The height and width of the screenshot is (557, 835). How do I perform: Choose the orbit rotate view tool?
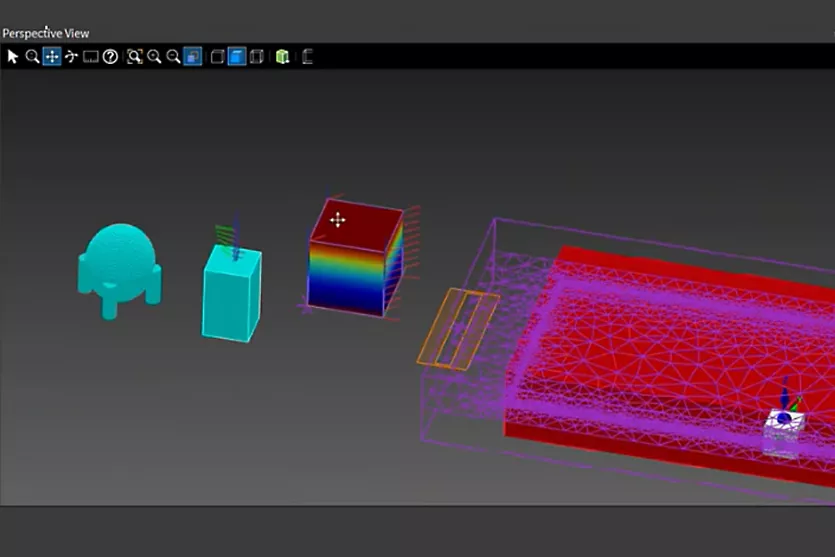pyautogui.click(x=71, y=57)
